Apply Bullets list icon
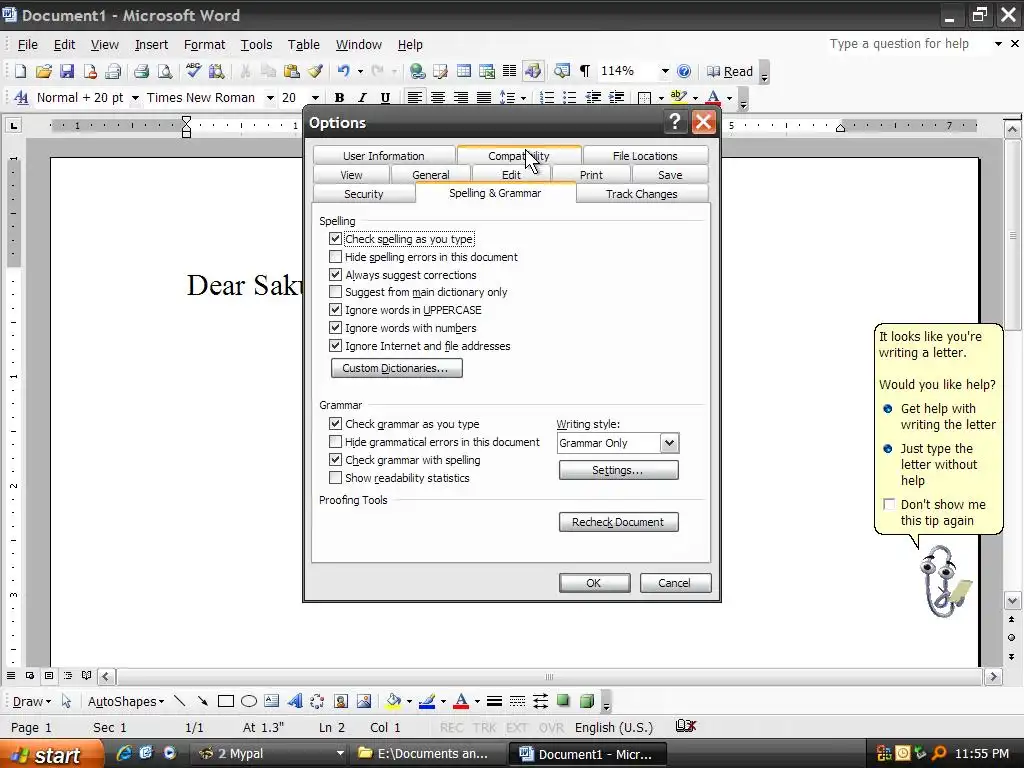 click(x=569, y=98)
